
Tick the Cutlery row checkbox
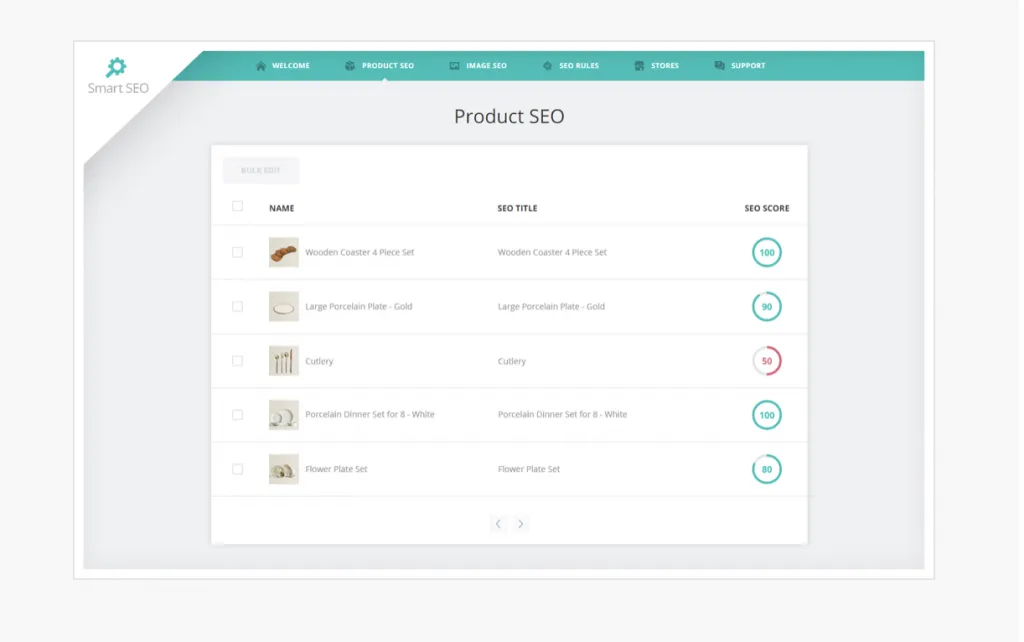pos(237,361)
